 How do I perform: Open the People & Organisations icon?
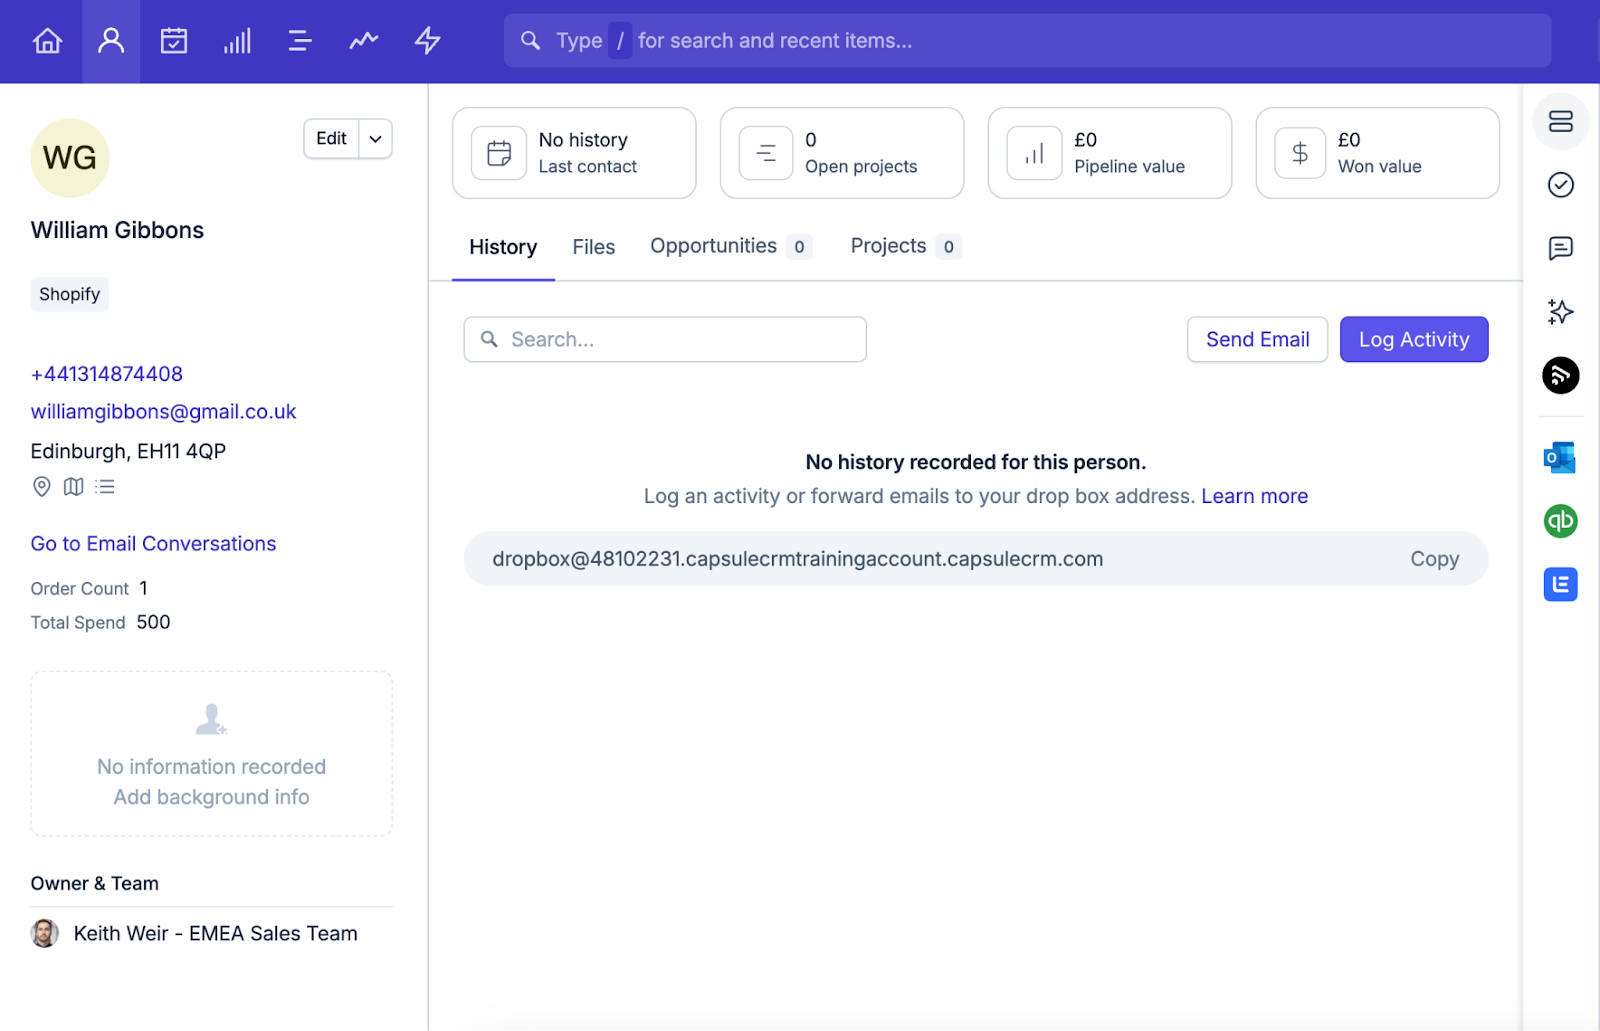click(x=111, y=41)
